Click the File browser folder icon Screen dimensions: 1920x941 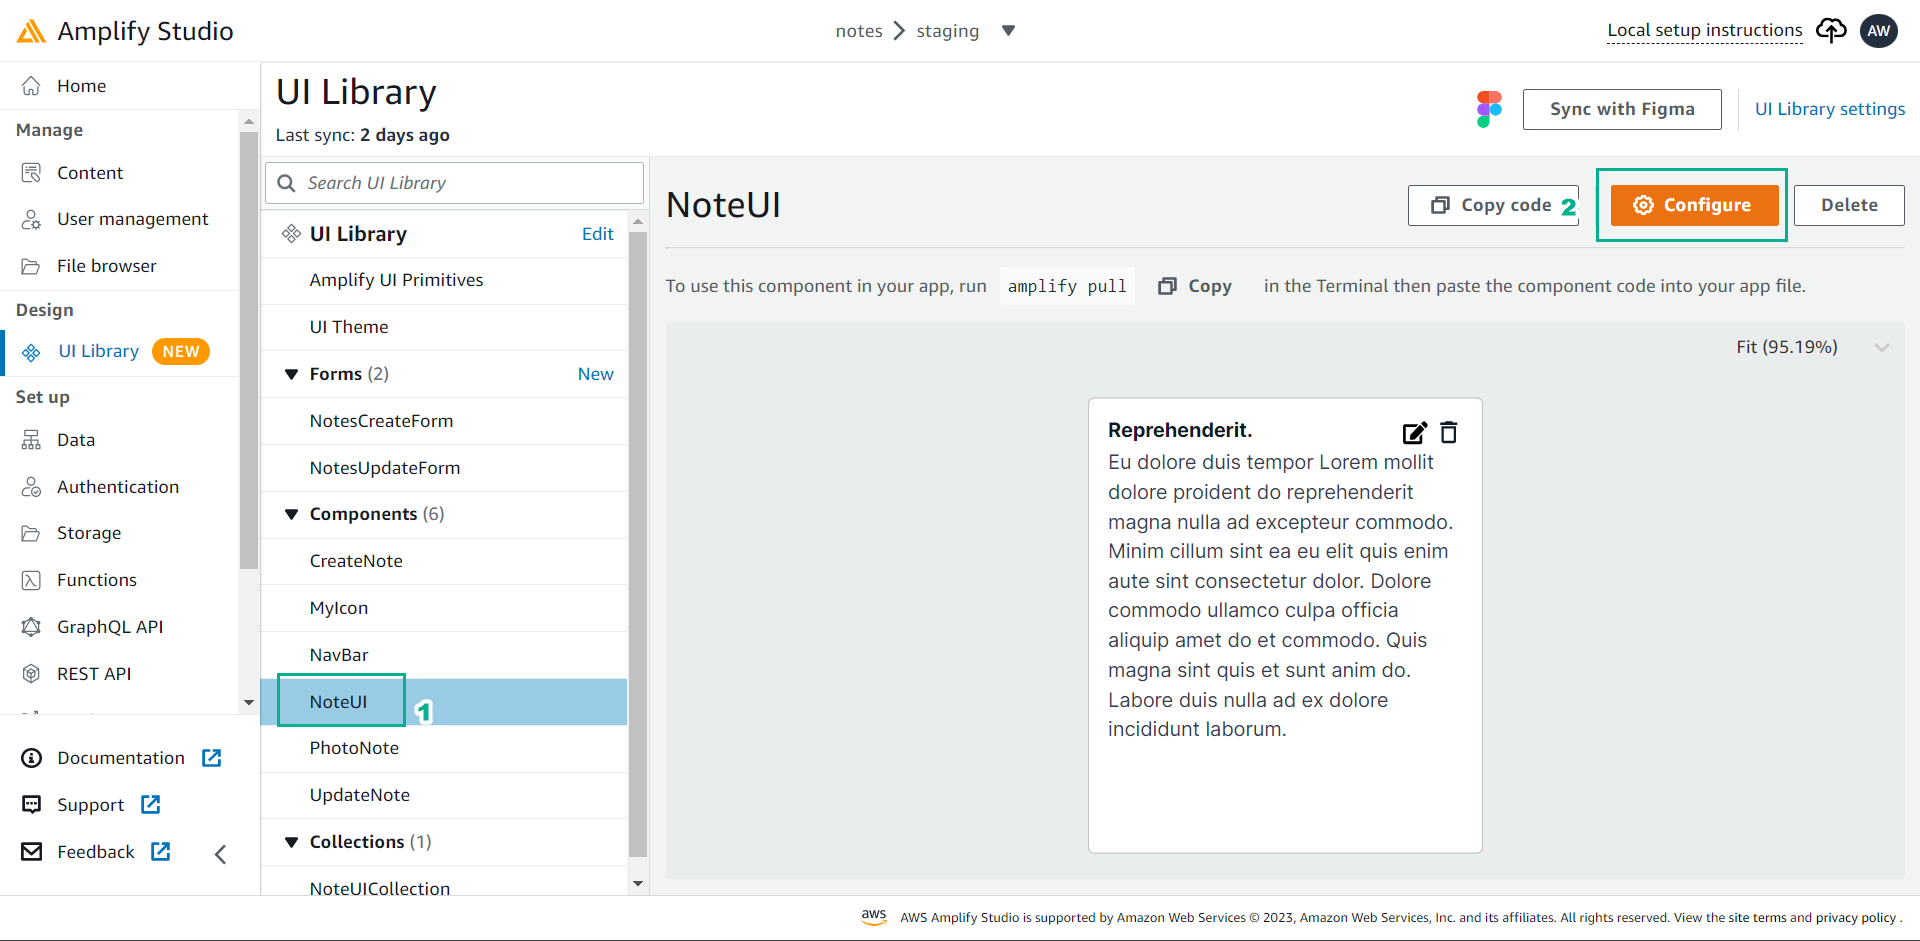(32, 266)
